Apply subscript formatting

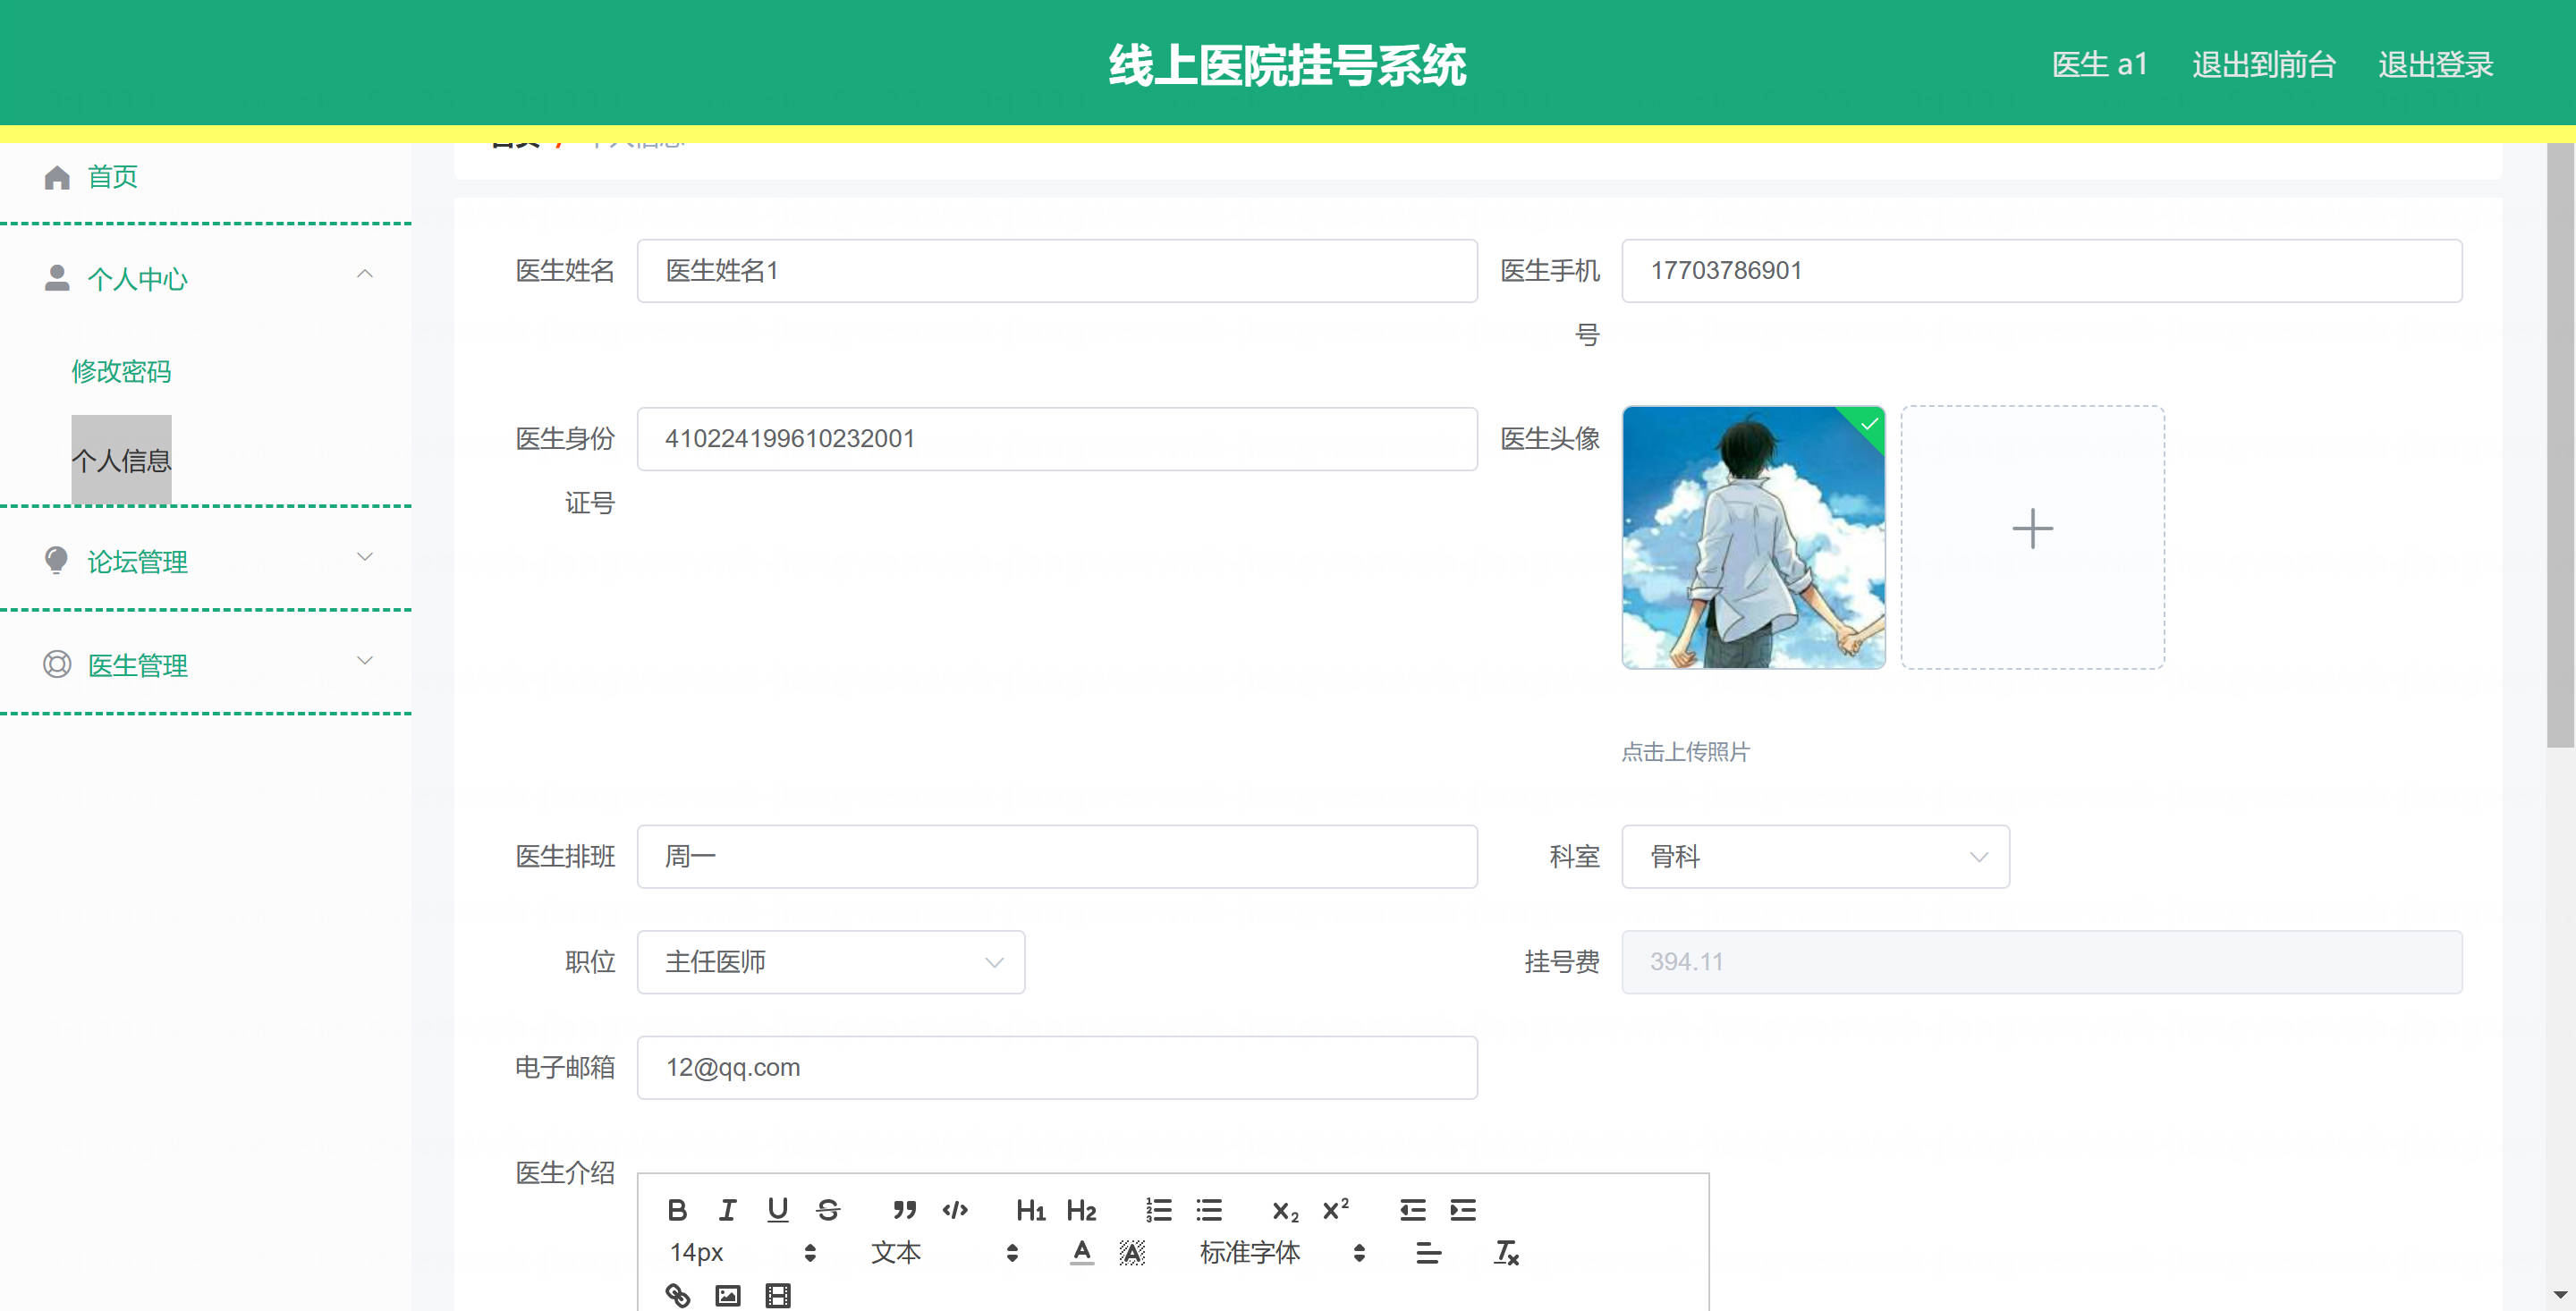pyautogui.click(x=1285, y=1210)
